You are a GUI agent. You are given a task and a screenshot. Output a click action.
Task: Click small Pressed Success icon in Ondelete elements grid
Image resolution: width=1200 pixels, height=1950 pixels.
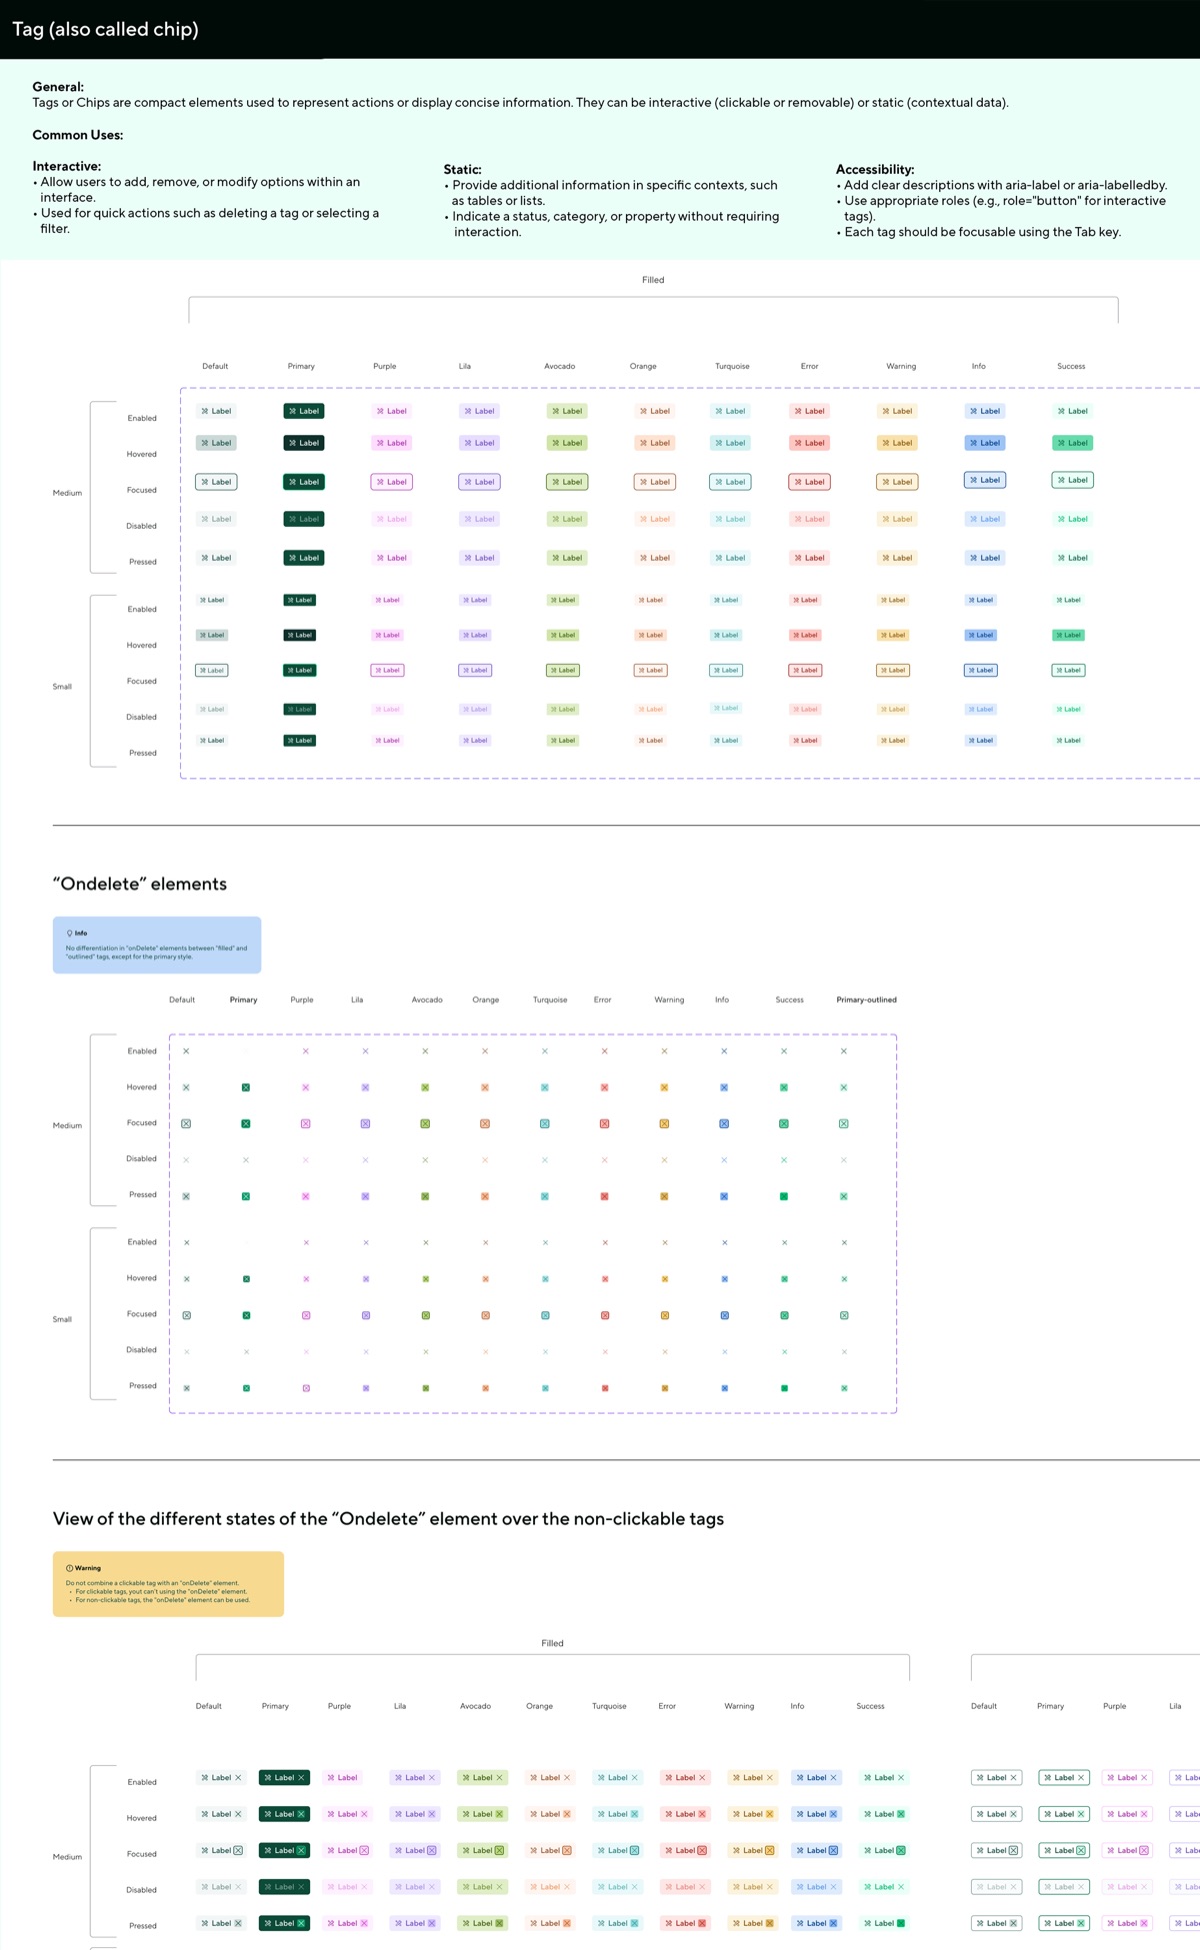click(x=785, y=1388)
